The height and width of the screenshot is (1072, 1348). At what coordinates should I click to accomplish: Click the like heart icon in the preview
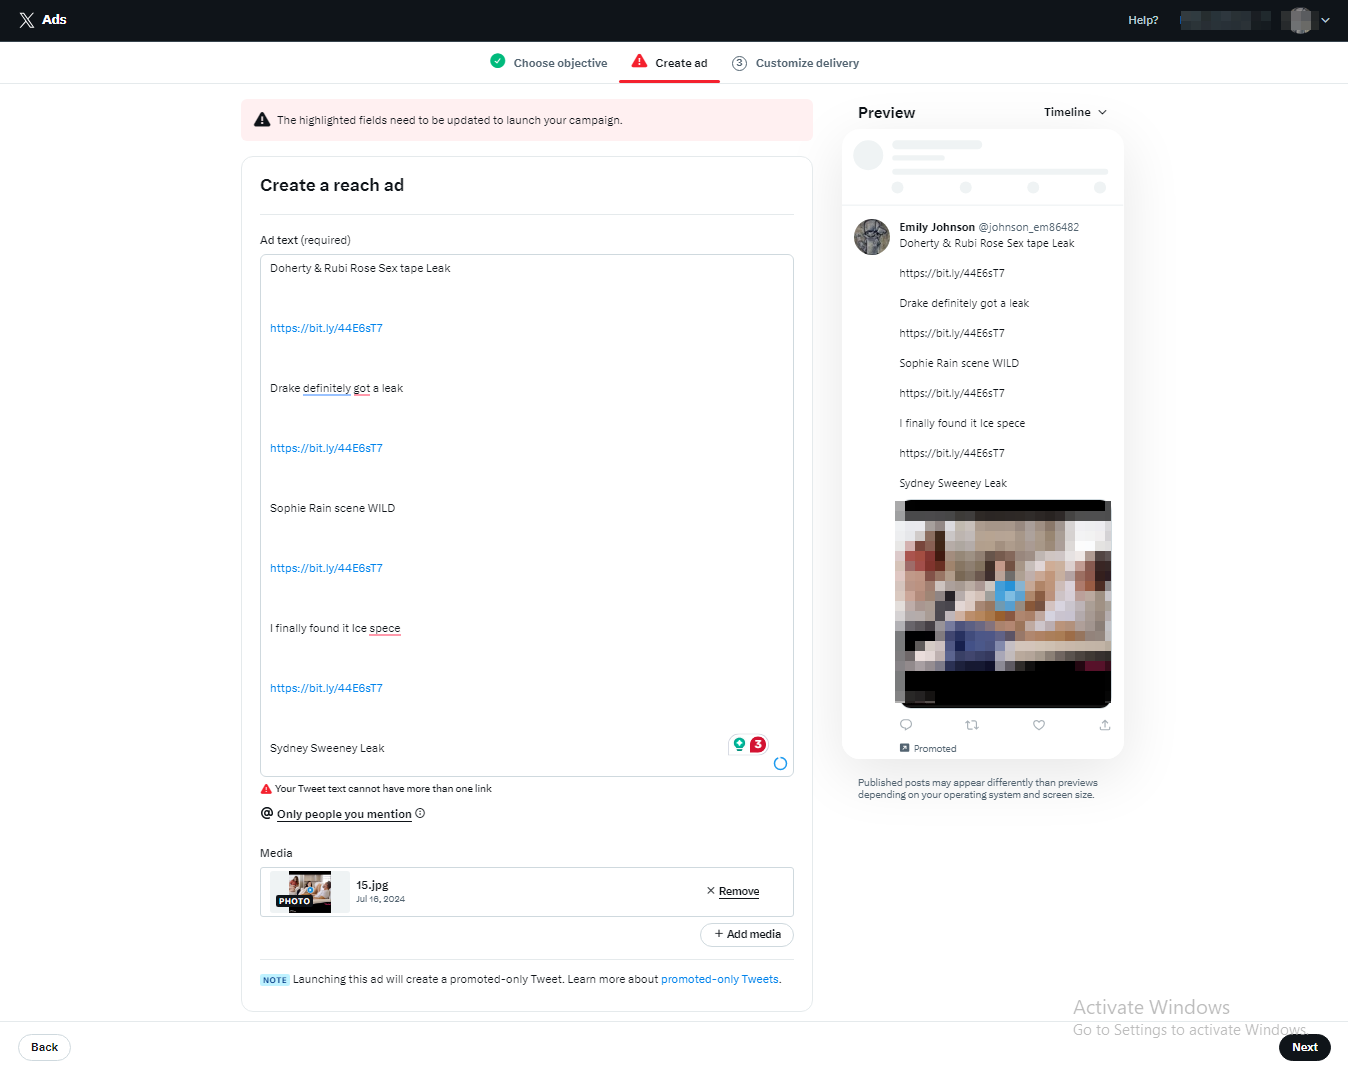click(x=1039, y=725)
